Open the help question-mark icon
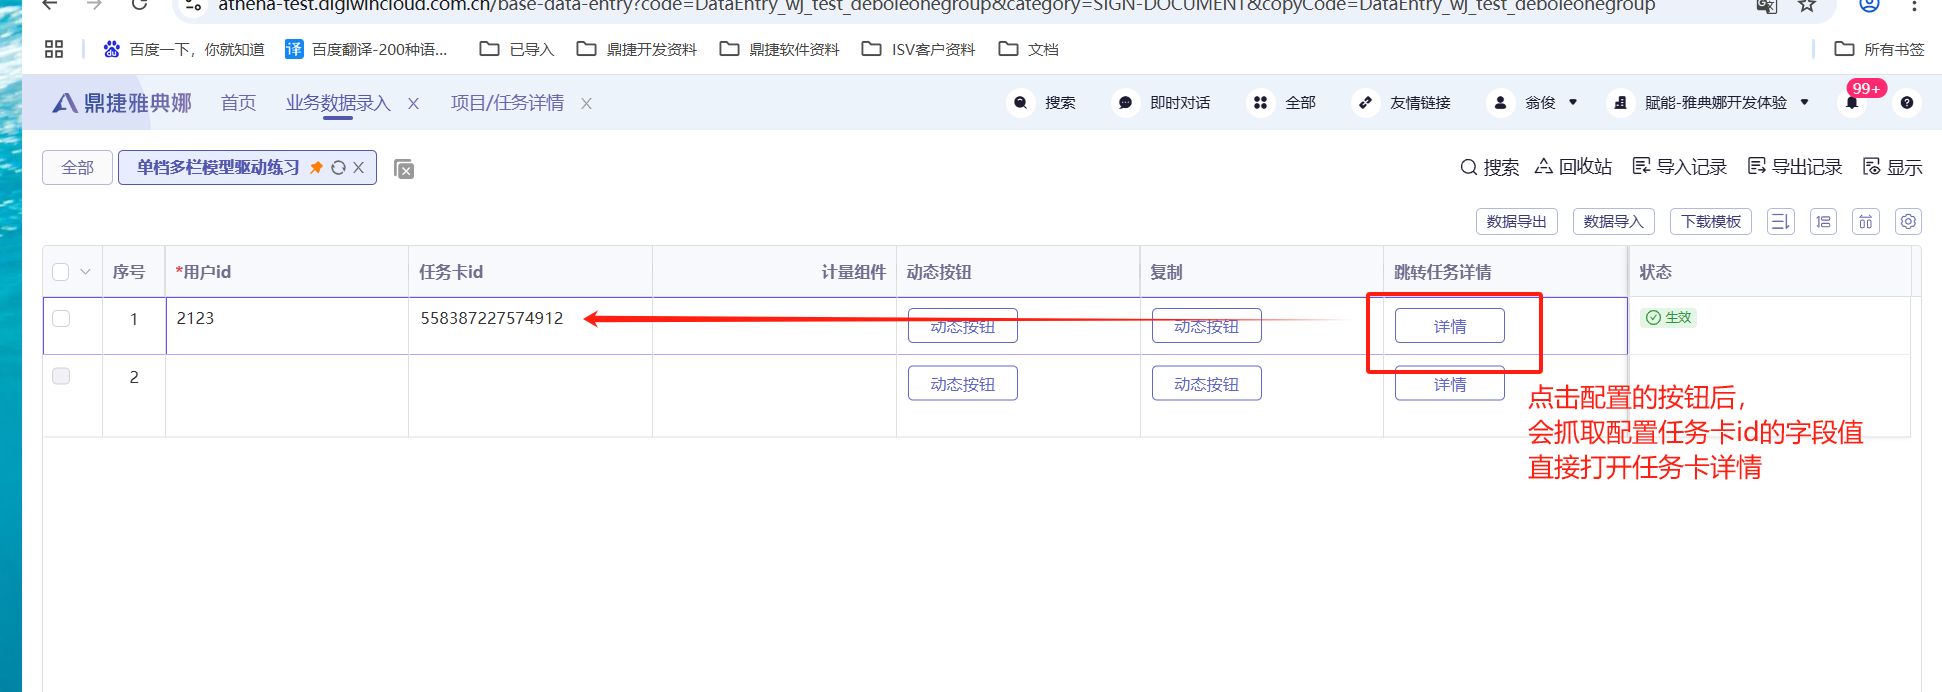The image size is (1942, 692). click(x=1907, y=103)
